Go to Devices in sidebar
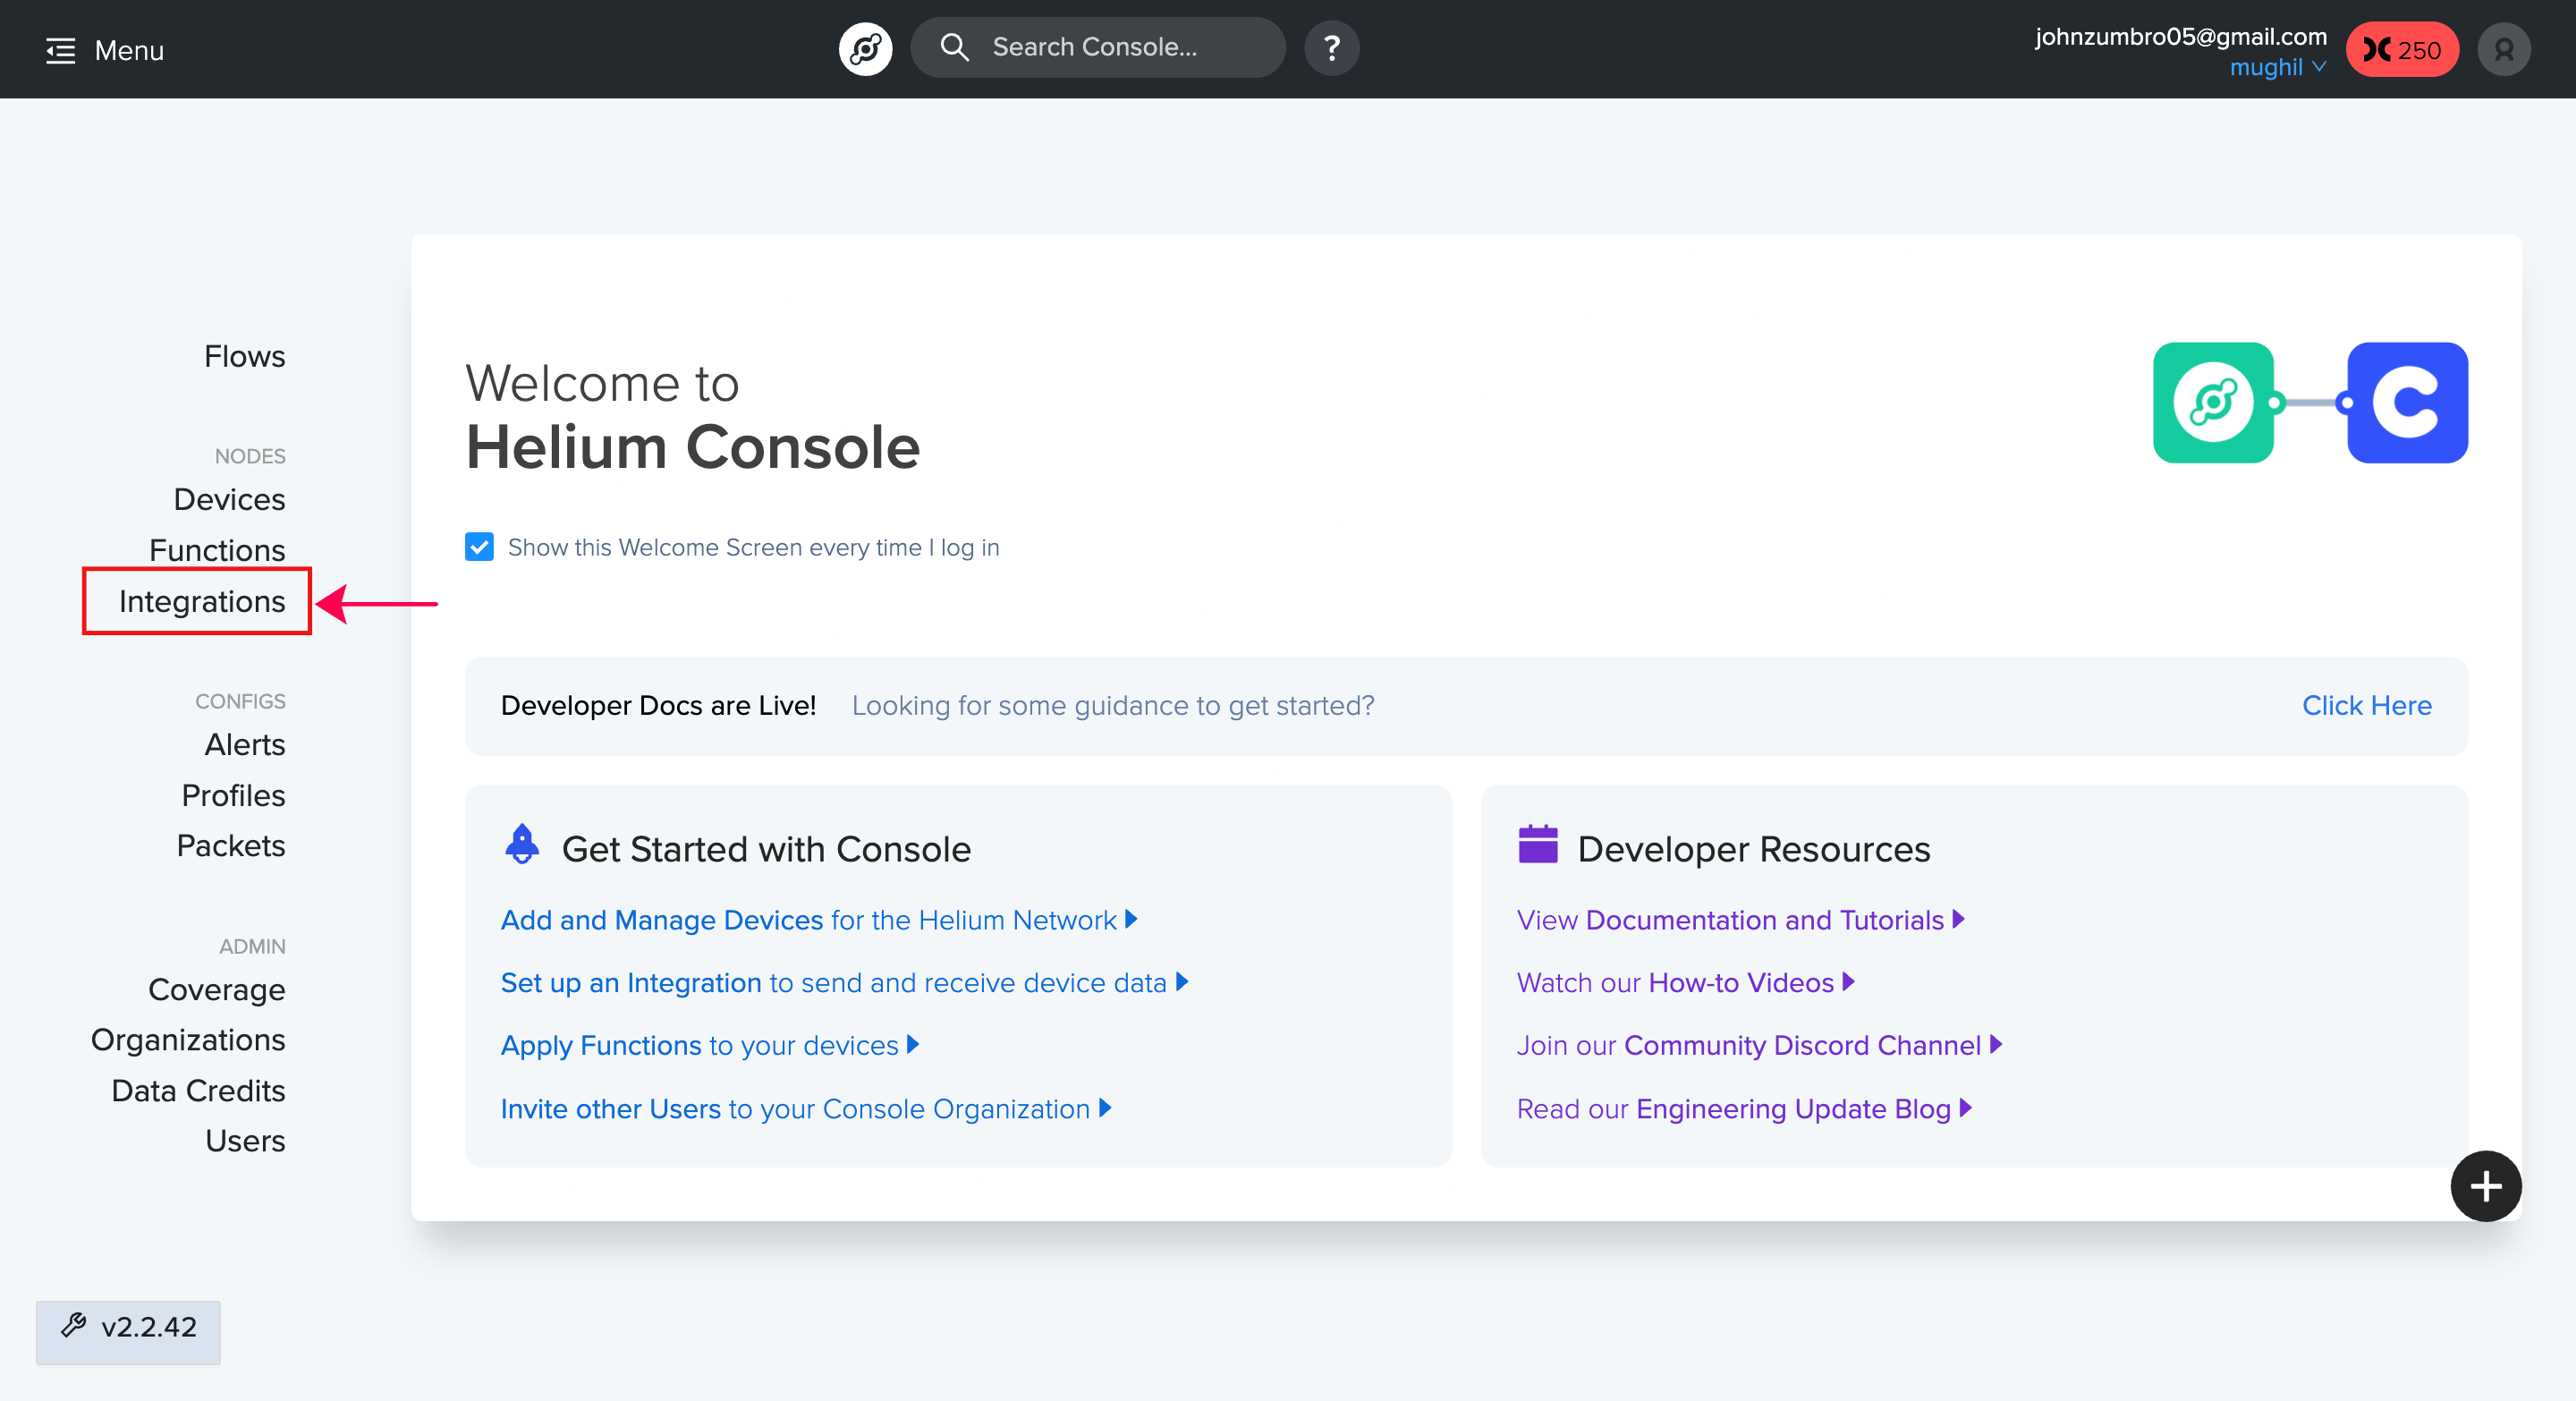The width and height of the screenshot is (2576, 1401). [229, 499]
